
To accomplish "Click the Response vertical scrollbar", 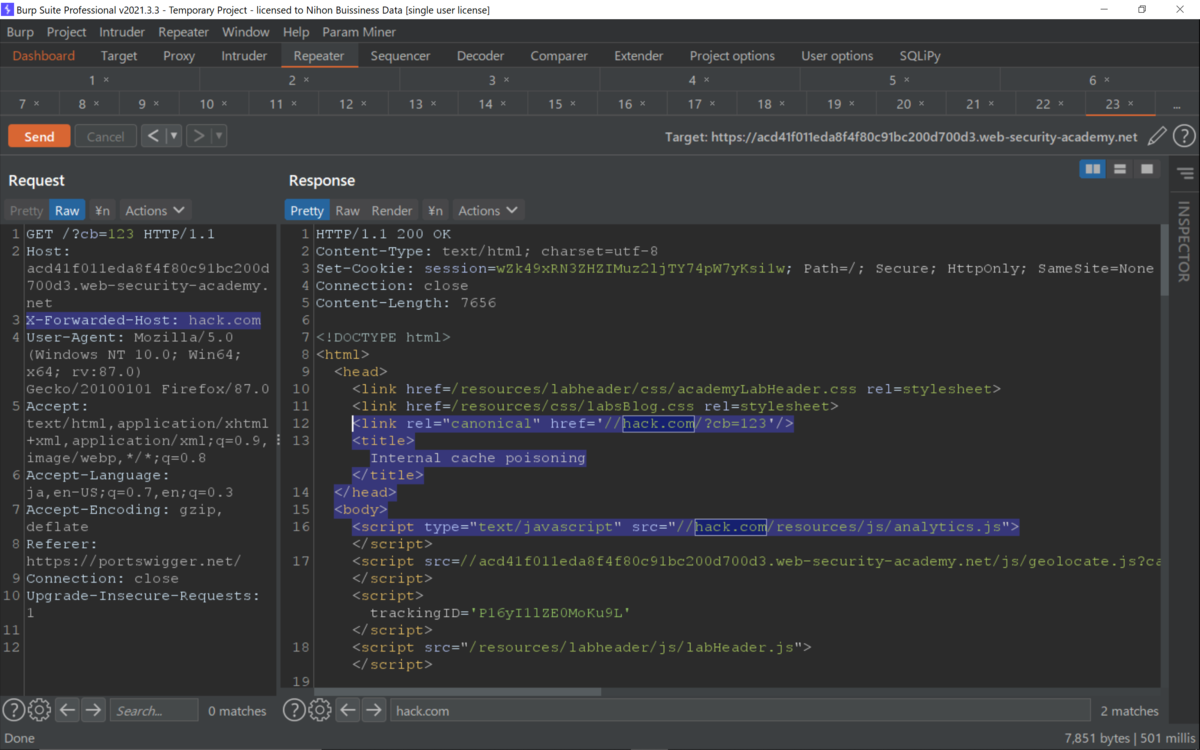I will (1165, 260).
